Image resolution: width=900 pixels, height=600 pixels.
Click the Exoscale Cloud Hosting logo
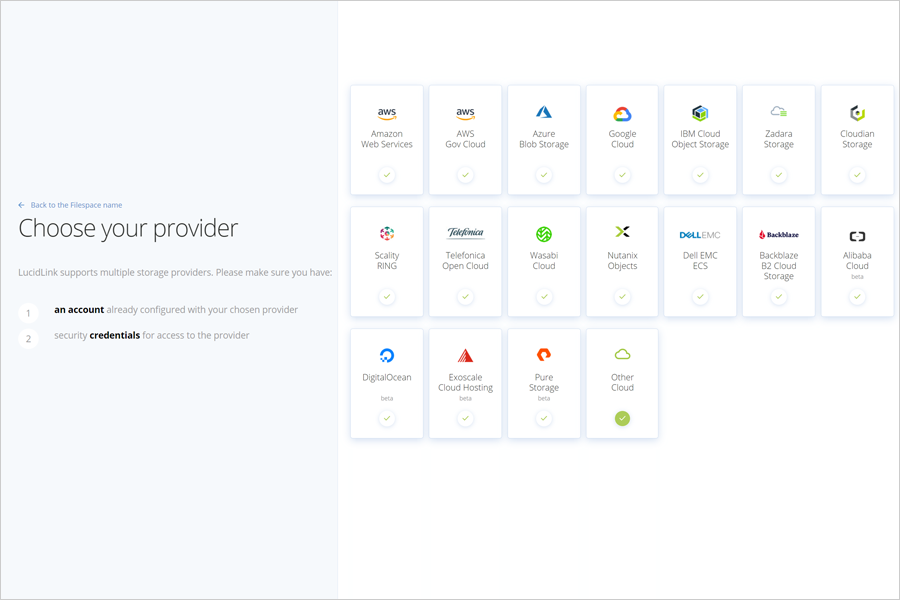pyautogui.click(x=465, y=355)
